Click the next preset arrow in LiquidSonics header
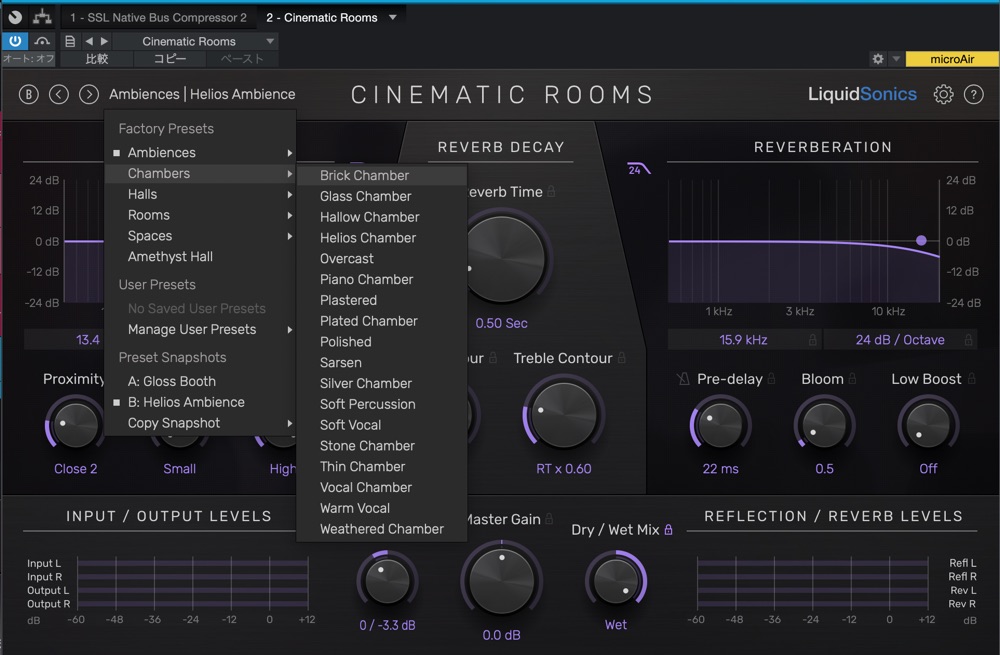Viewport: 1000px width, 655px height. [x=89, y=94]
